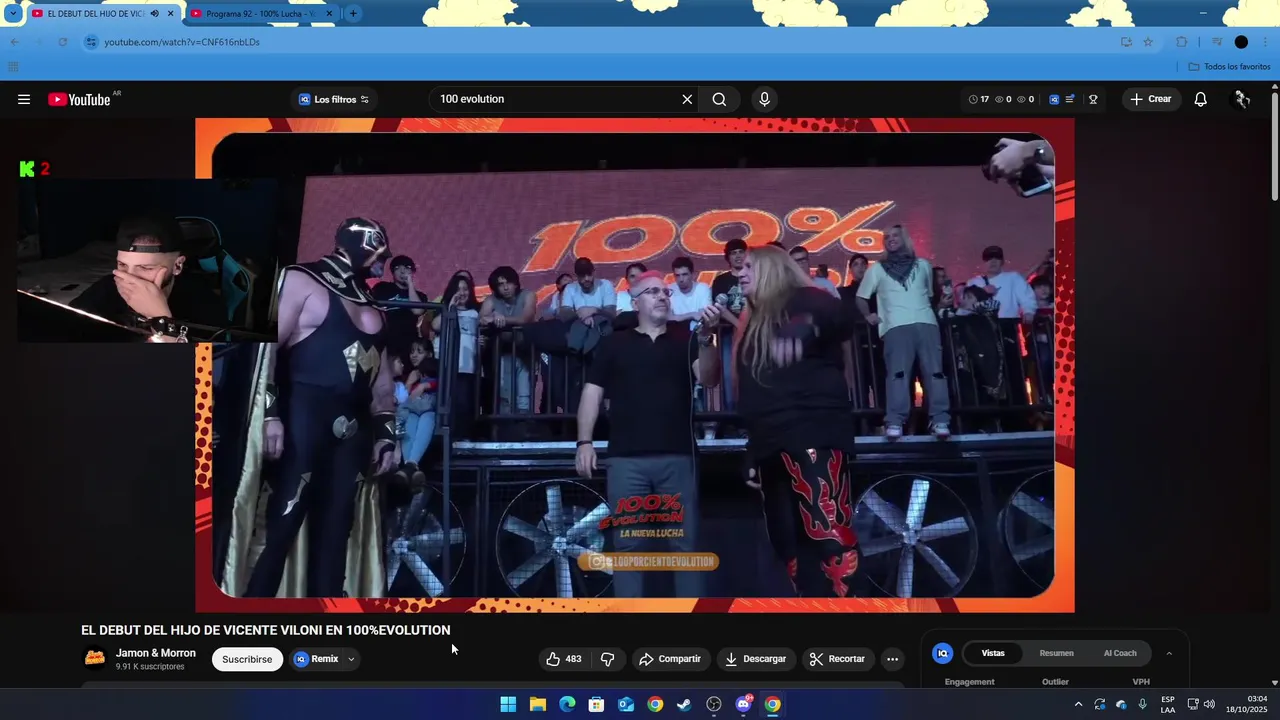The image size is (1280, 720).
Task: Open the Chrome profile black circle
Action: click(1241, 42)
